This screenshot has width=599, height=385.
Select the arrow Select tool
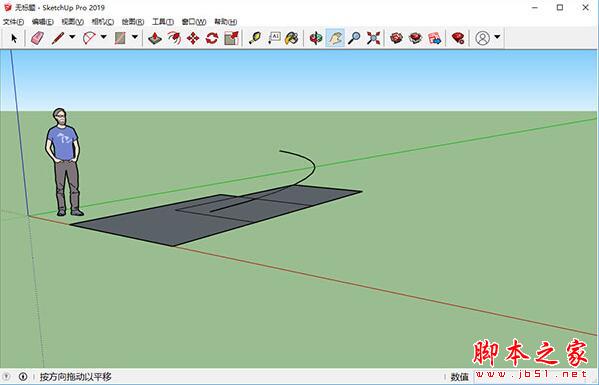pyautogui.click(x=14, y=38)
